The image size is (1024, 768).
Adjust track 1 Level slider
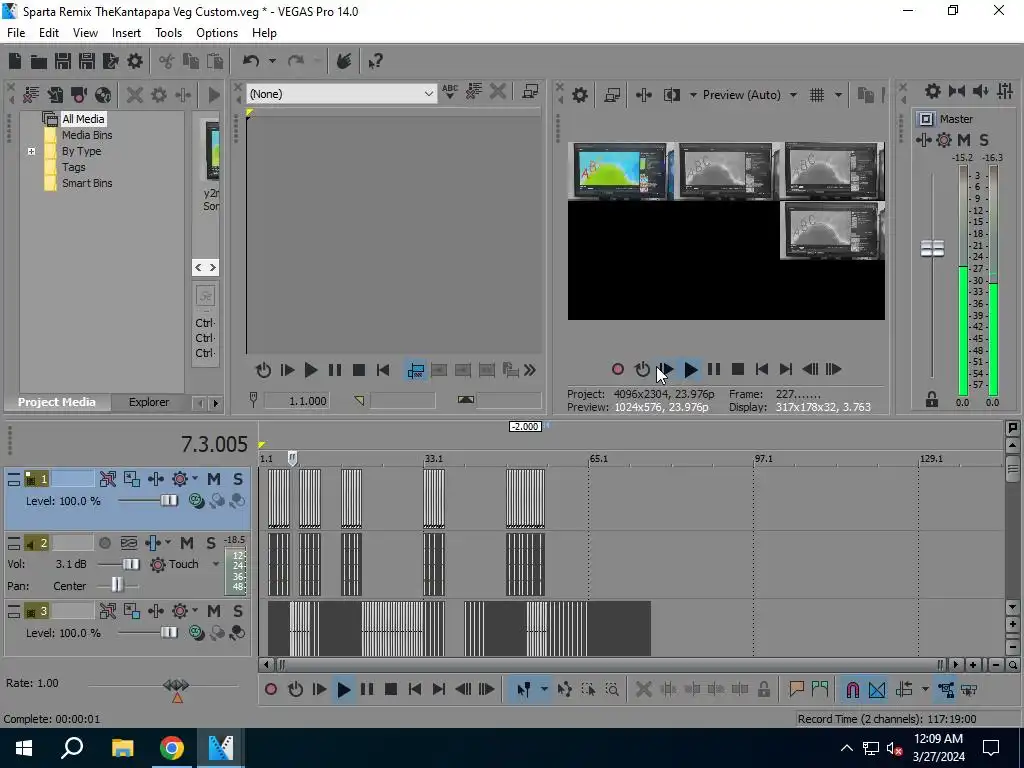tap(169, 501)
